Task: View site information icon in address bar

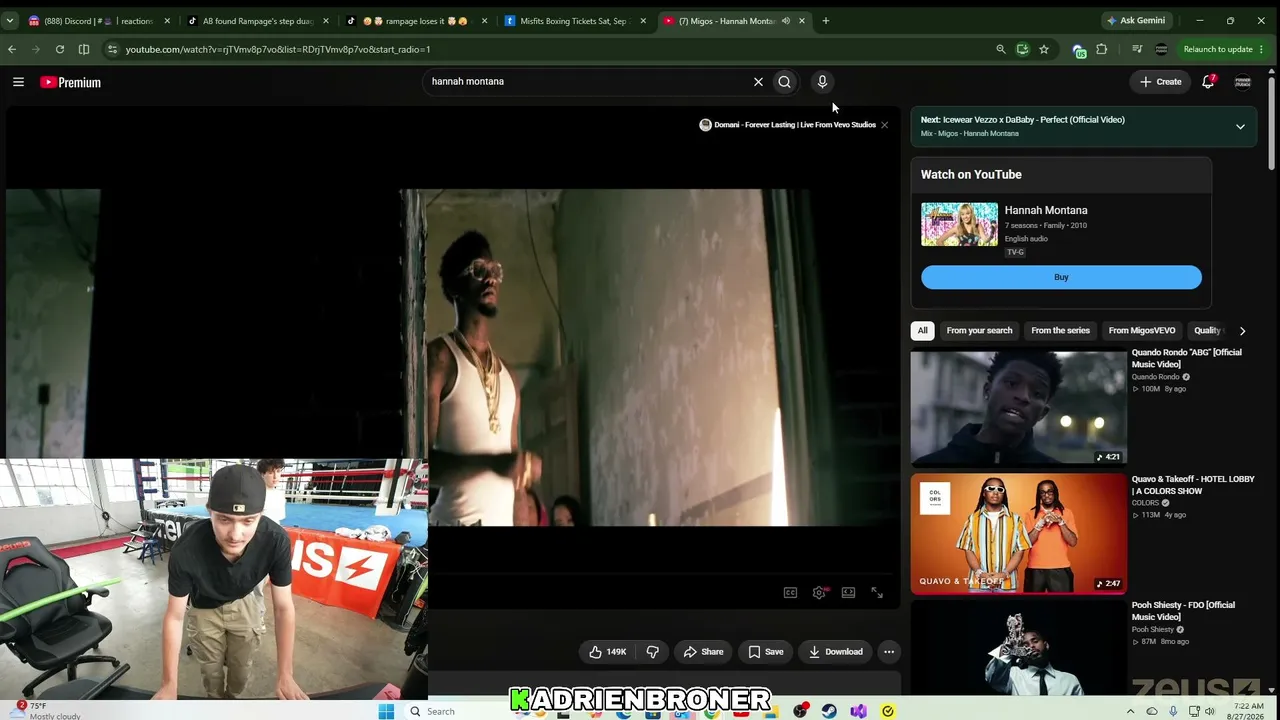Action: coord(112,49)
